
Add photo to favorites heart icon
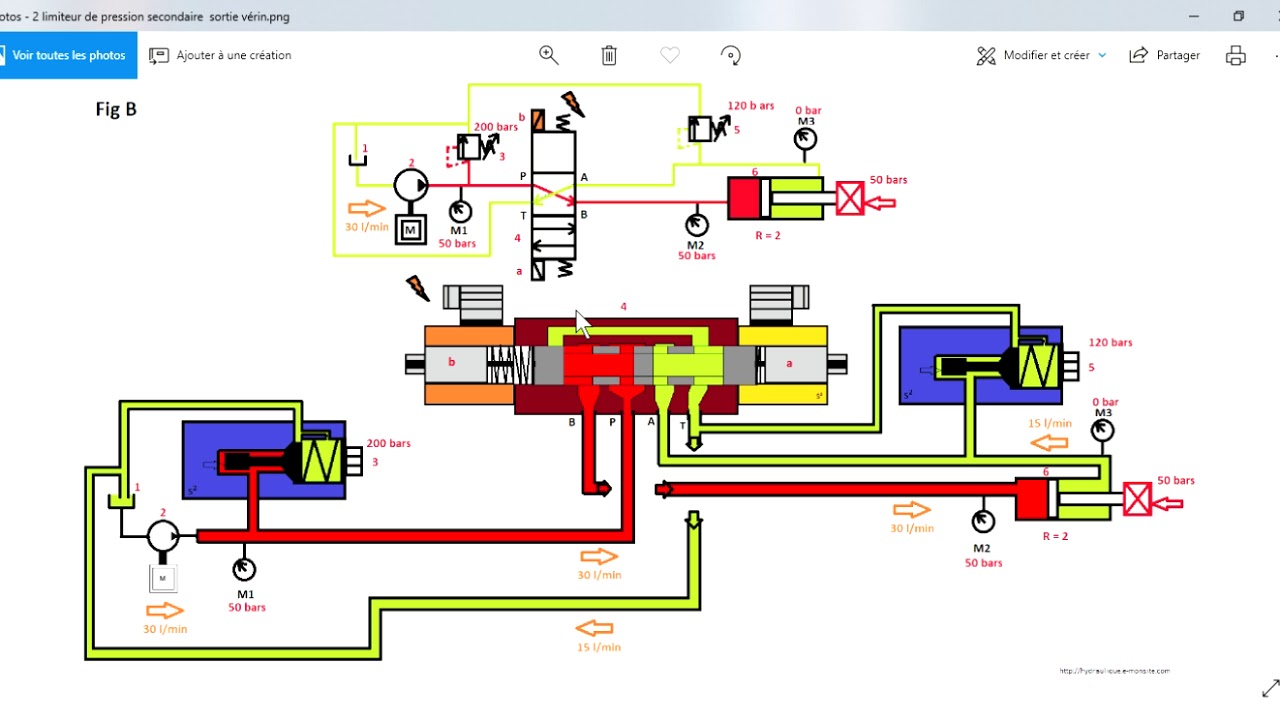tap(670, 55)
